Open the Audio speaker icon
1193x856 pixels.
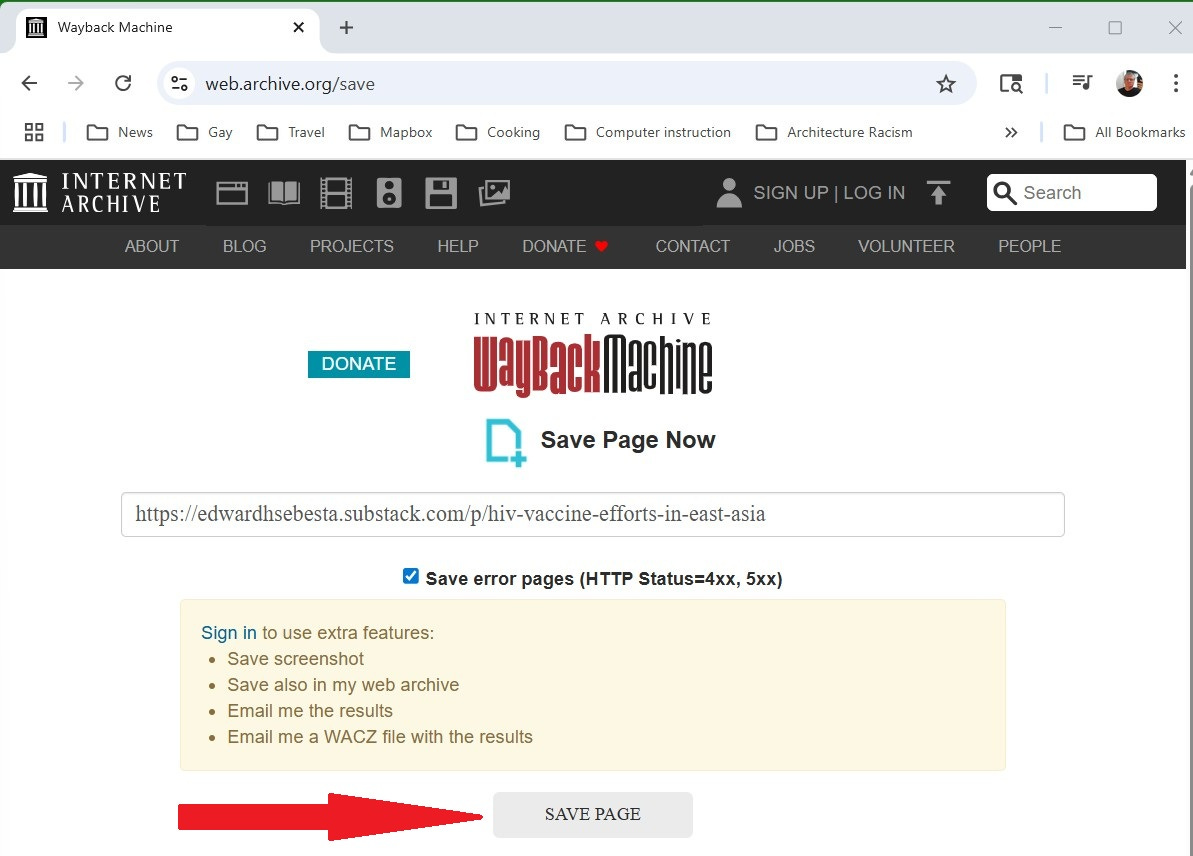click(x=389, y=193)
